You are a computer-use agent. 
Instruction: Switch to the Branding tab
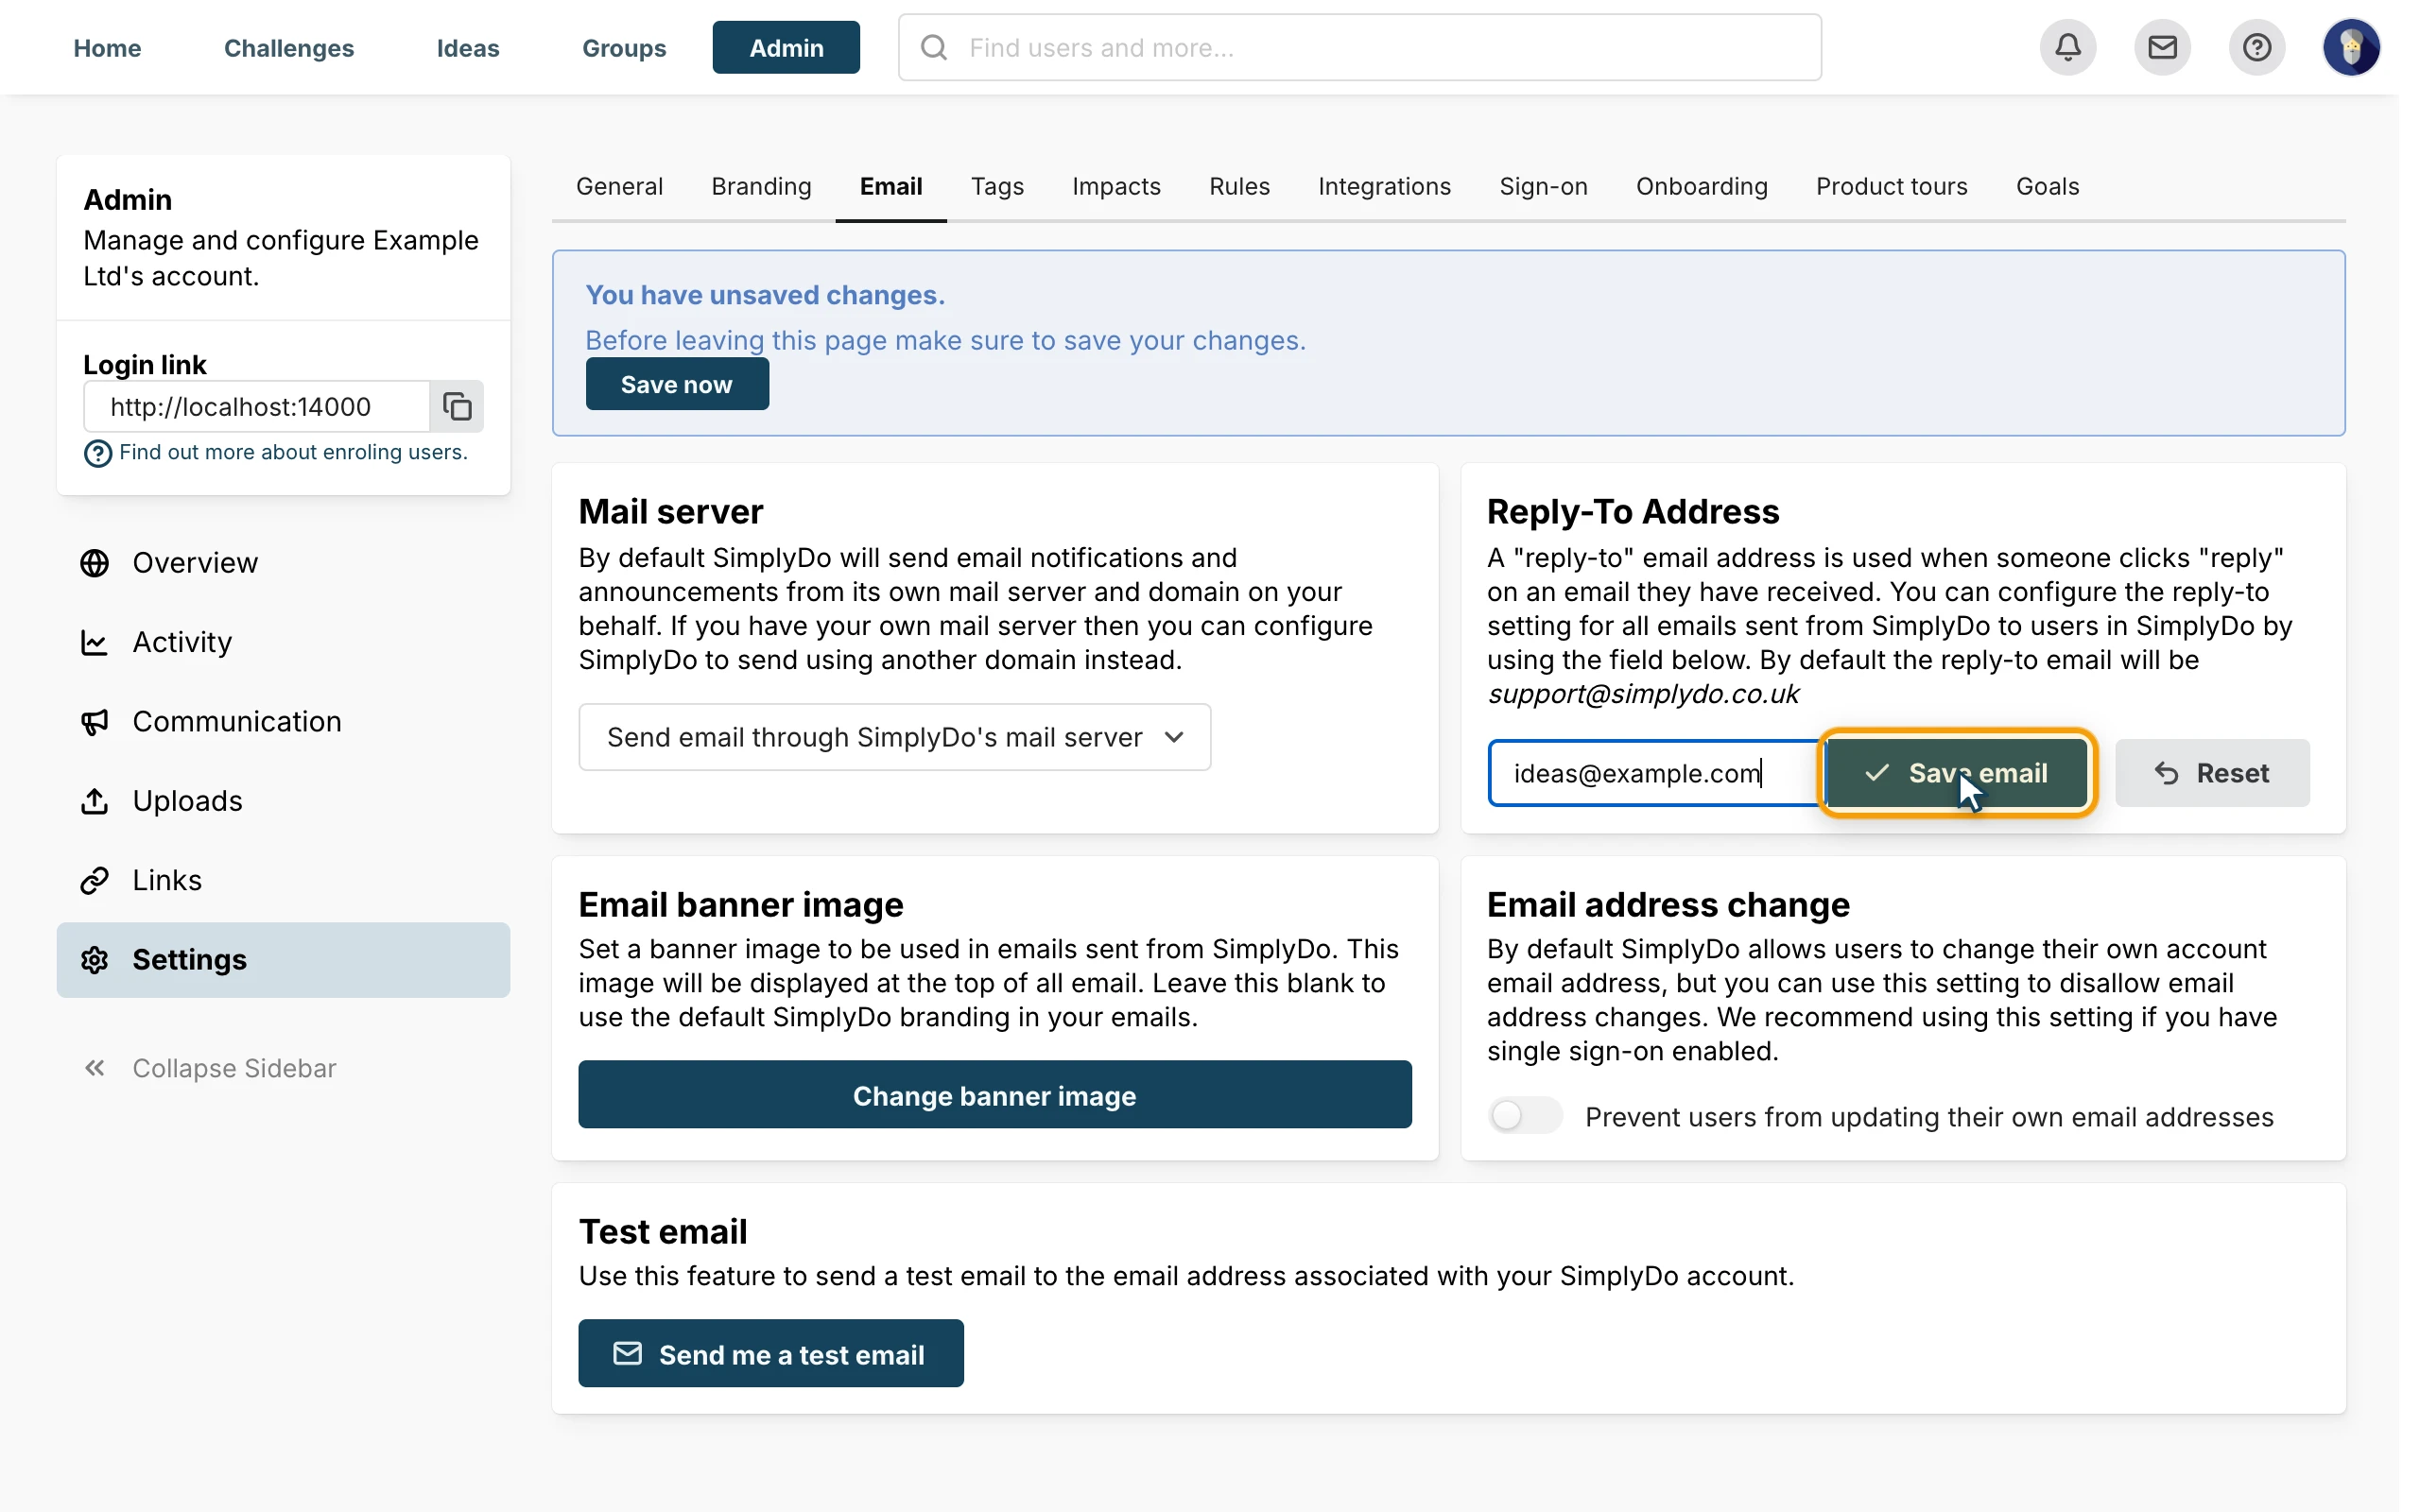(x=761, y=187)
